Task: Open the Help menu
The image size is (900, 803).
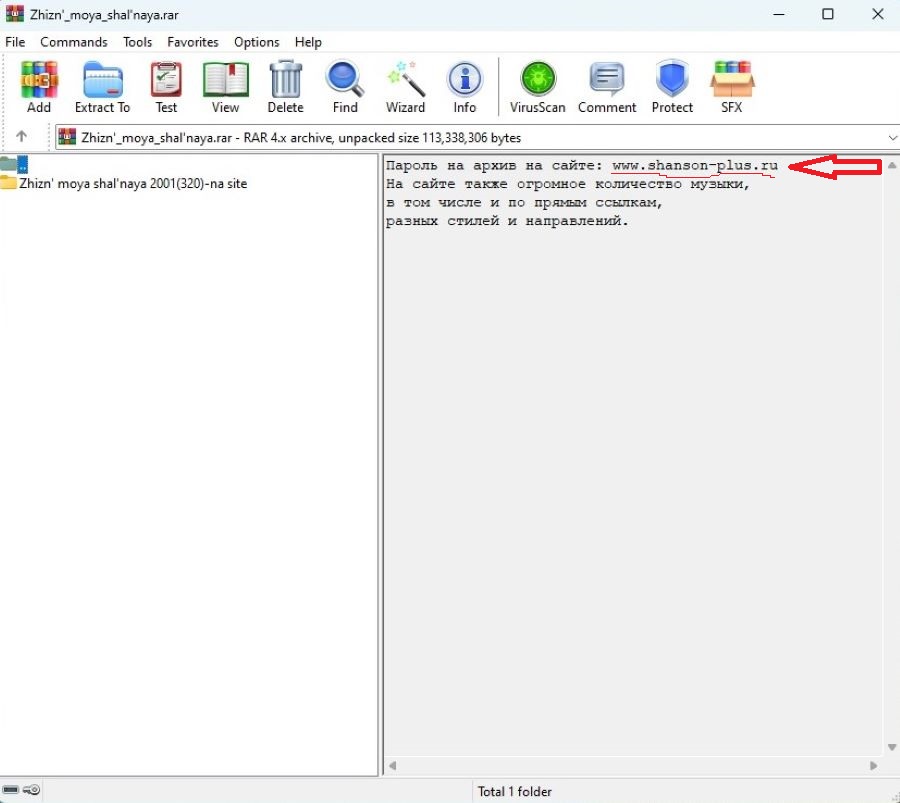Action: click(x=308, y=42)
